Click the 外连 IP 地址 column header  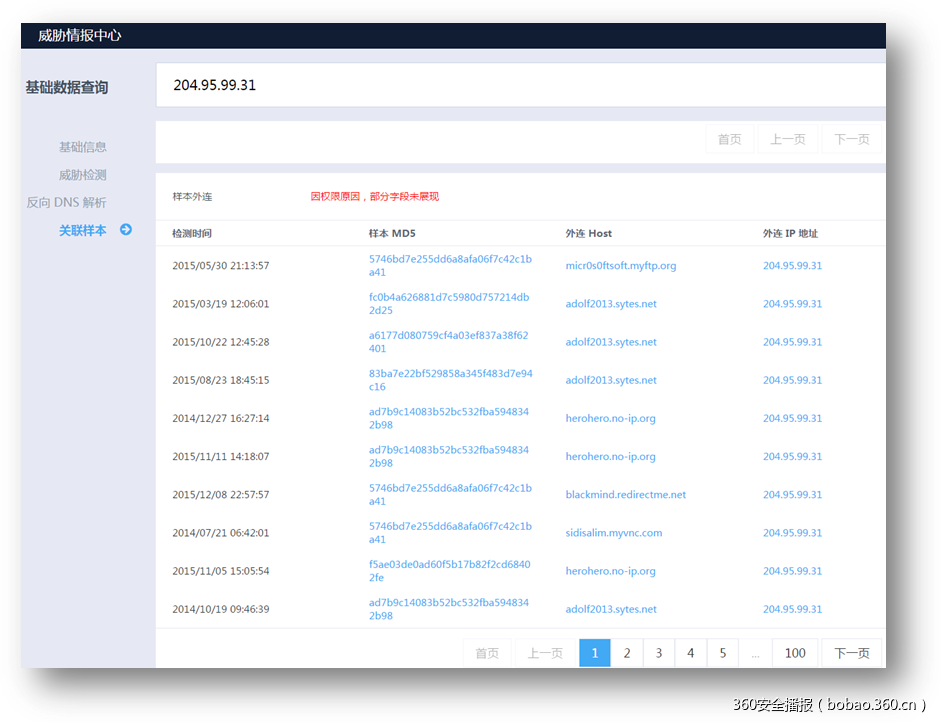coord(790,233)
